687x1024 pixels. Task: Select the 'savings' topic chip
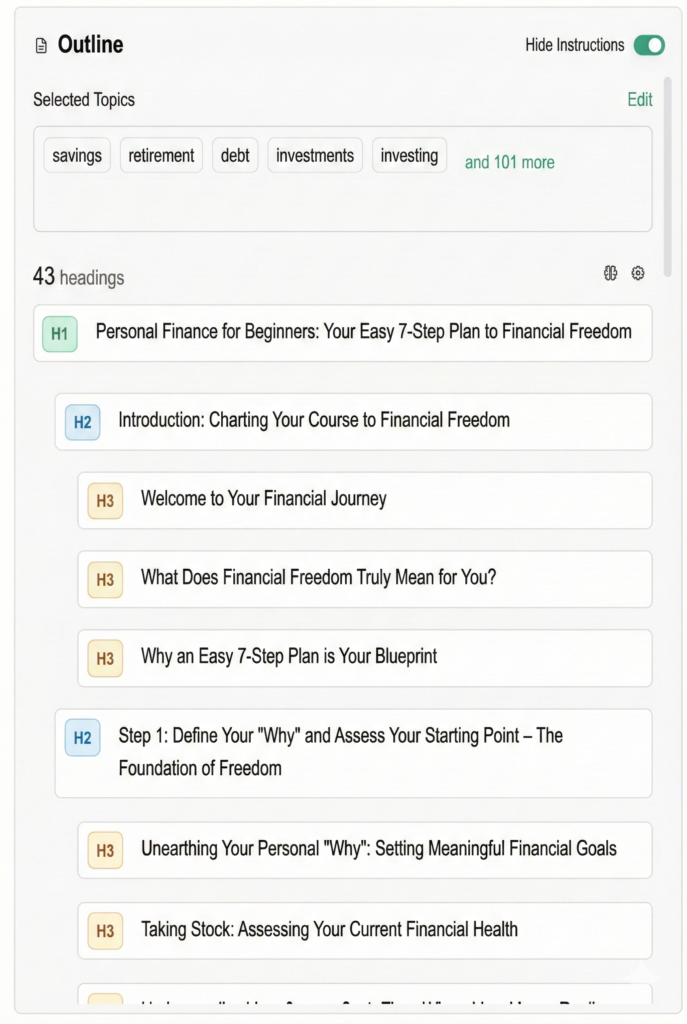[77, 156]
